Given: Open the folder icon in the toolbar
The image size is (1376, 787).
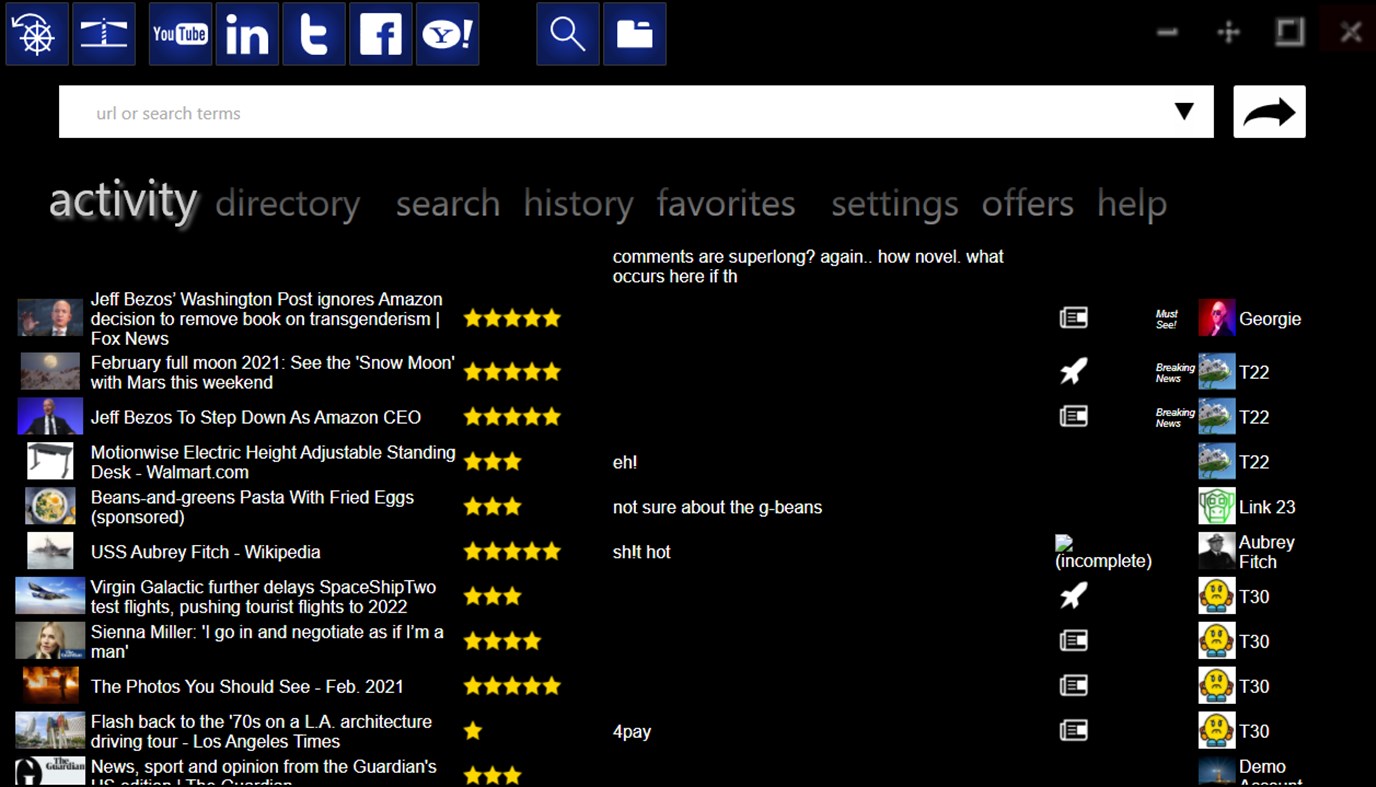Looking at the screenshot, I should coord(634,33).
